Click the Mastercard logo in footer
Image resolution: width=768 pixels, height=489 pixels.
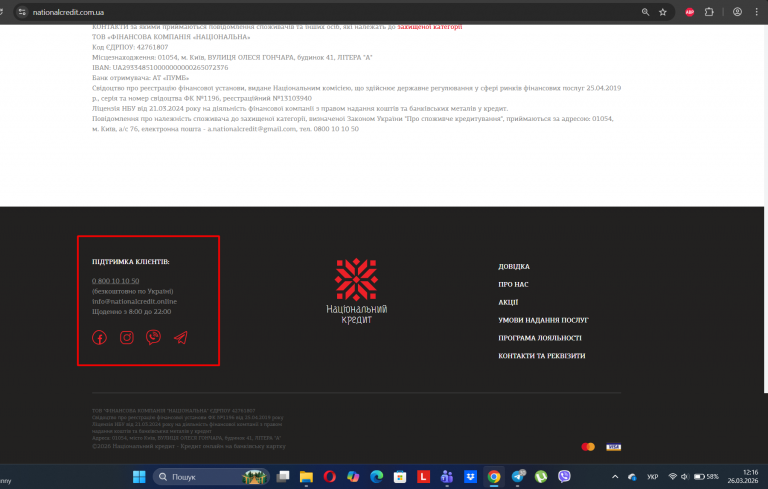588,447
